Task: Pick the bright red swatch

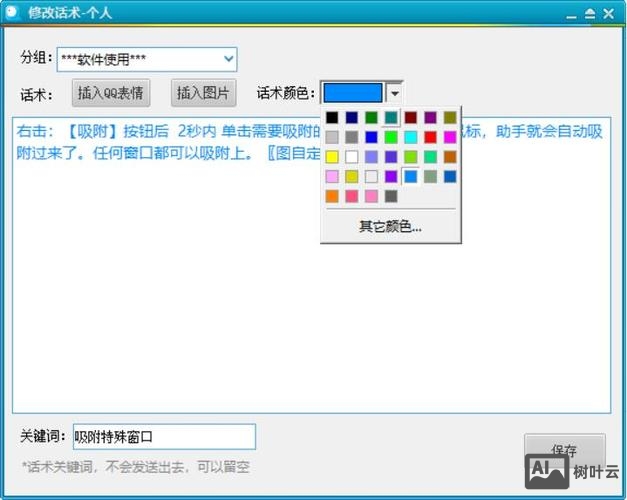Action: click(x=430, y=137)
